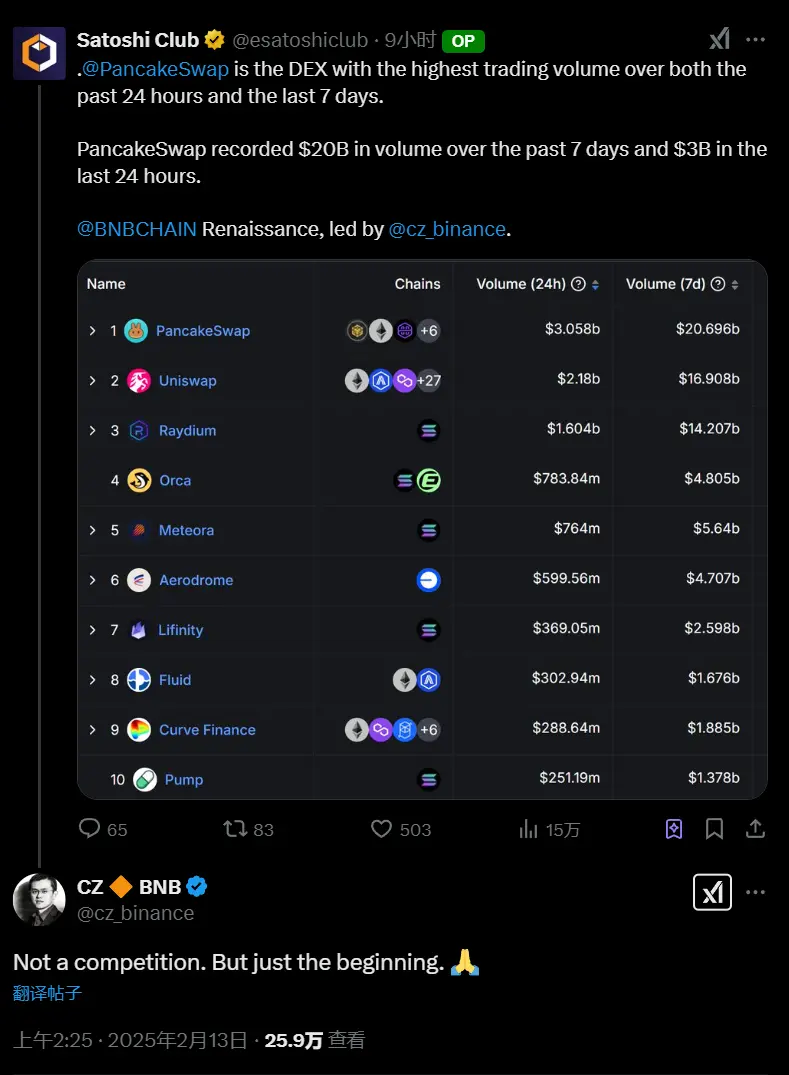Open the reply icon on Satoshi Club's post

[x=92, y=829]
